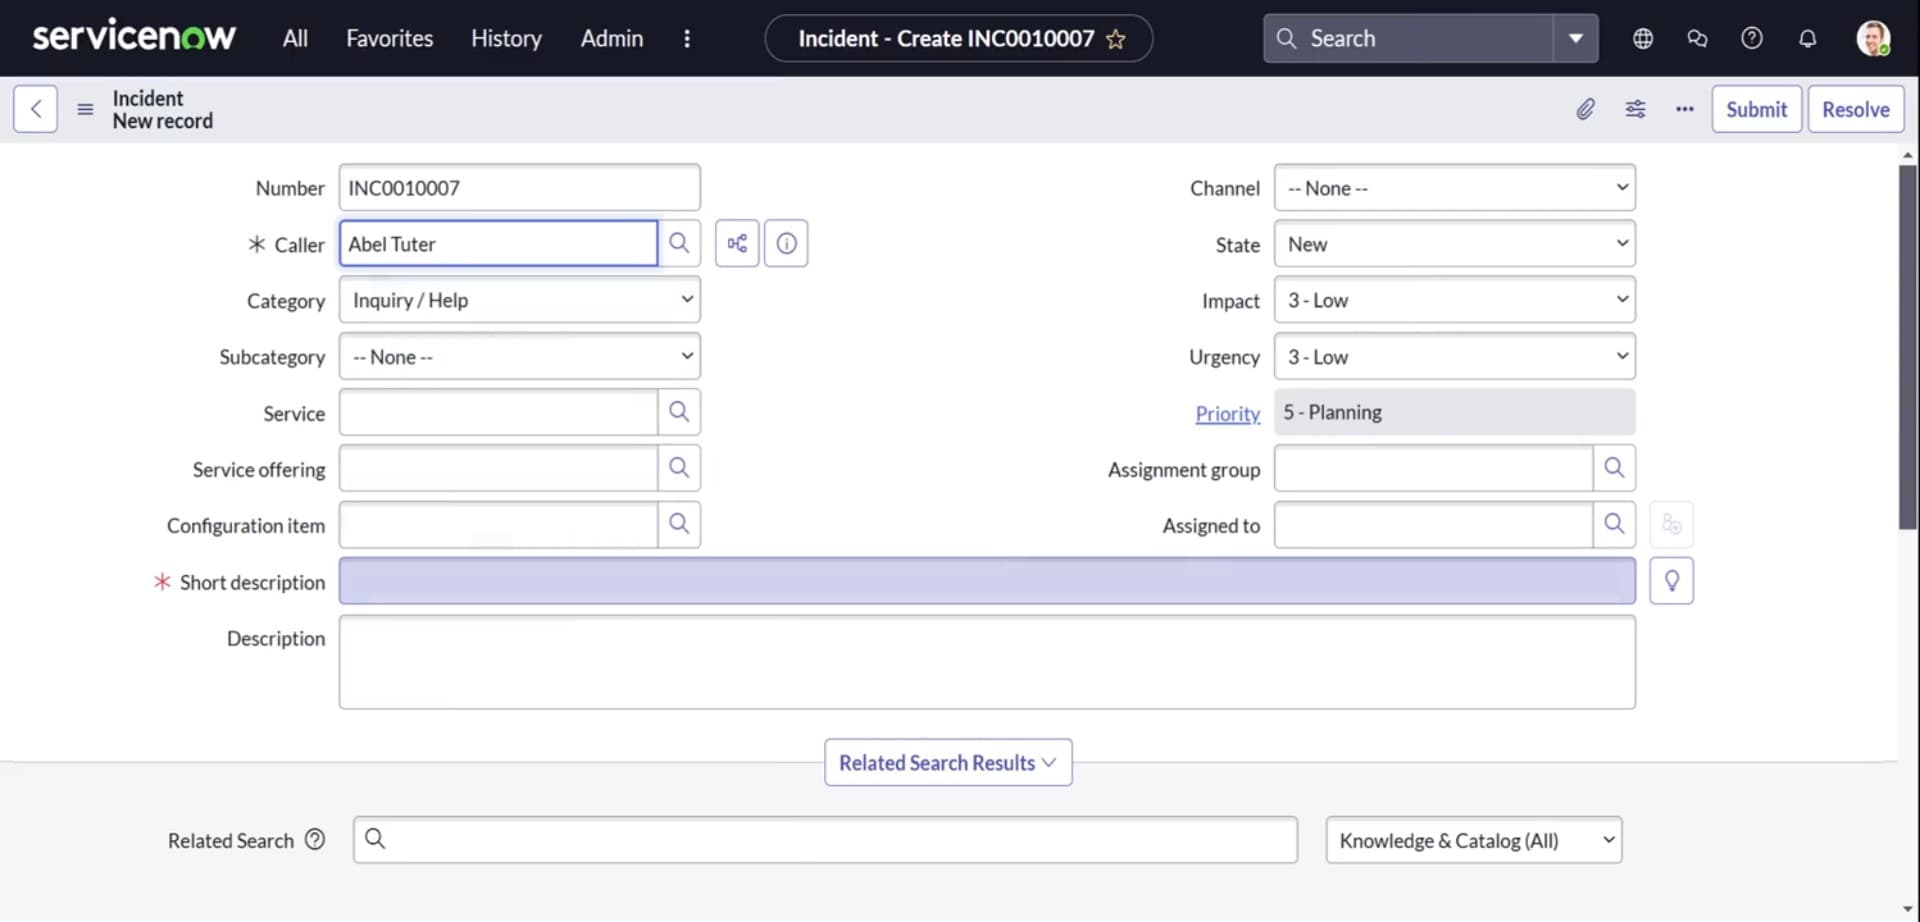Screen dimensions: 1920x922
Task: Click the Short description field
Action: point(987,581)
